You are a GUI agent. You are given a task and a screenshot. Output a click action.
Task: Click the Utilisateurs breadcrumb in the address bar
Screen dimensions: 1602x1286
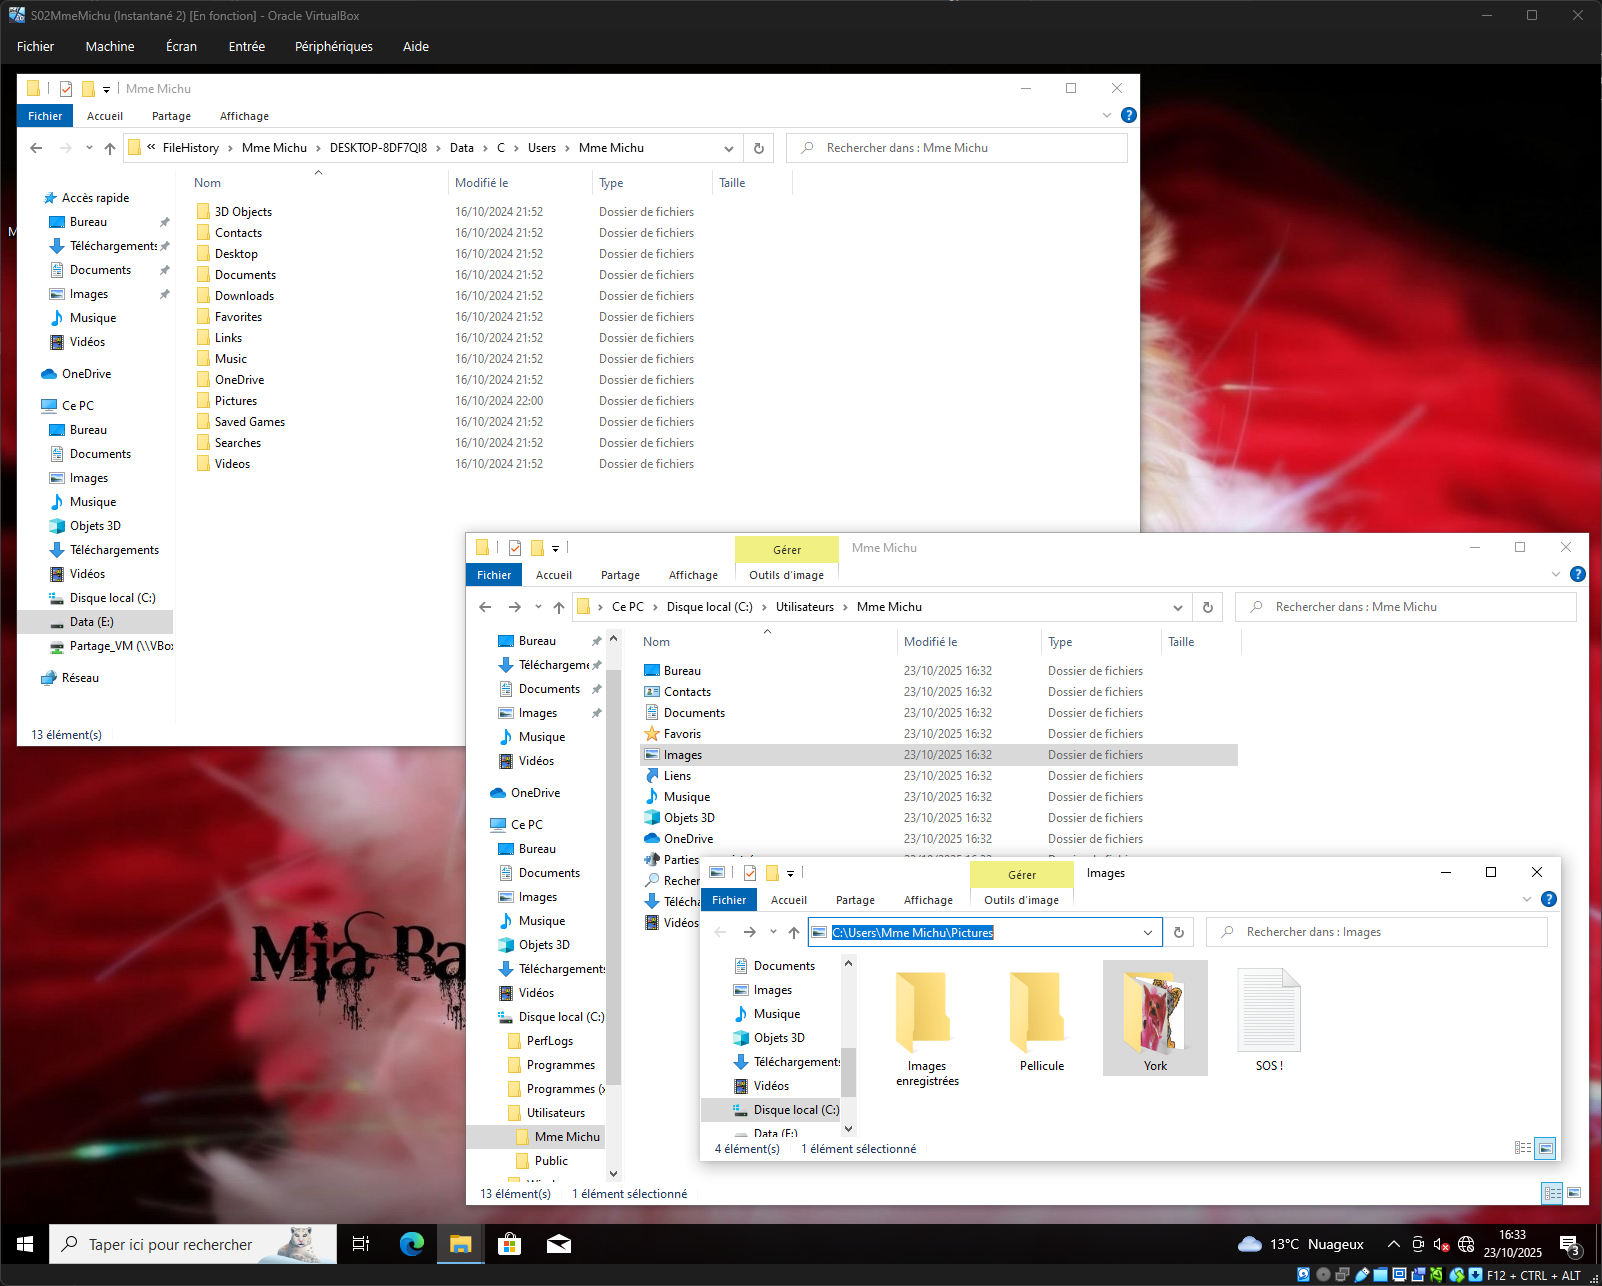(804, 607)
